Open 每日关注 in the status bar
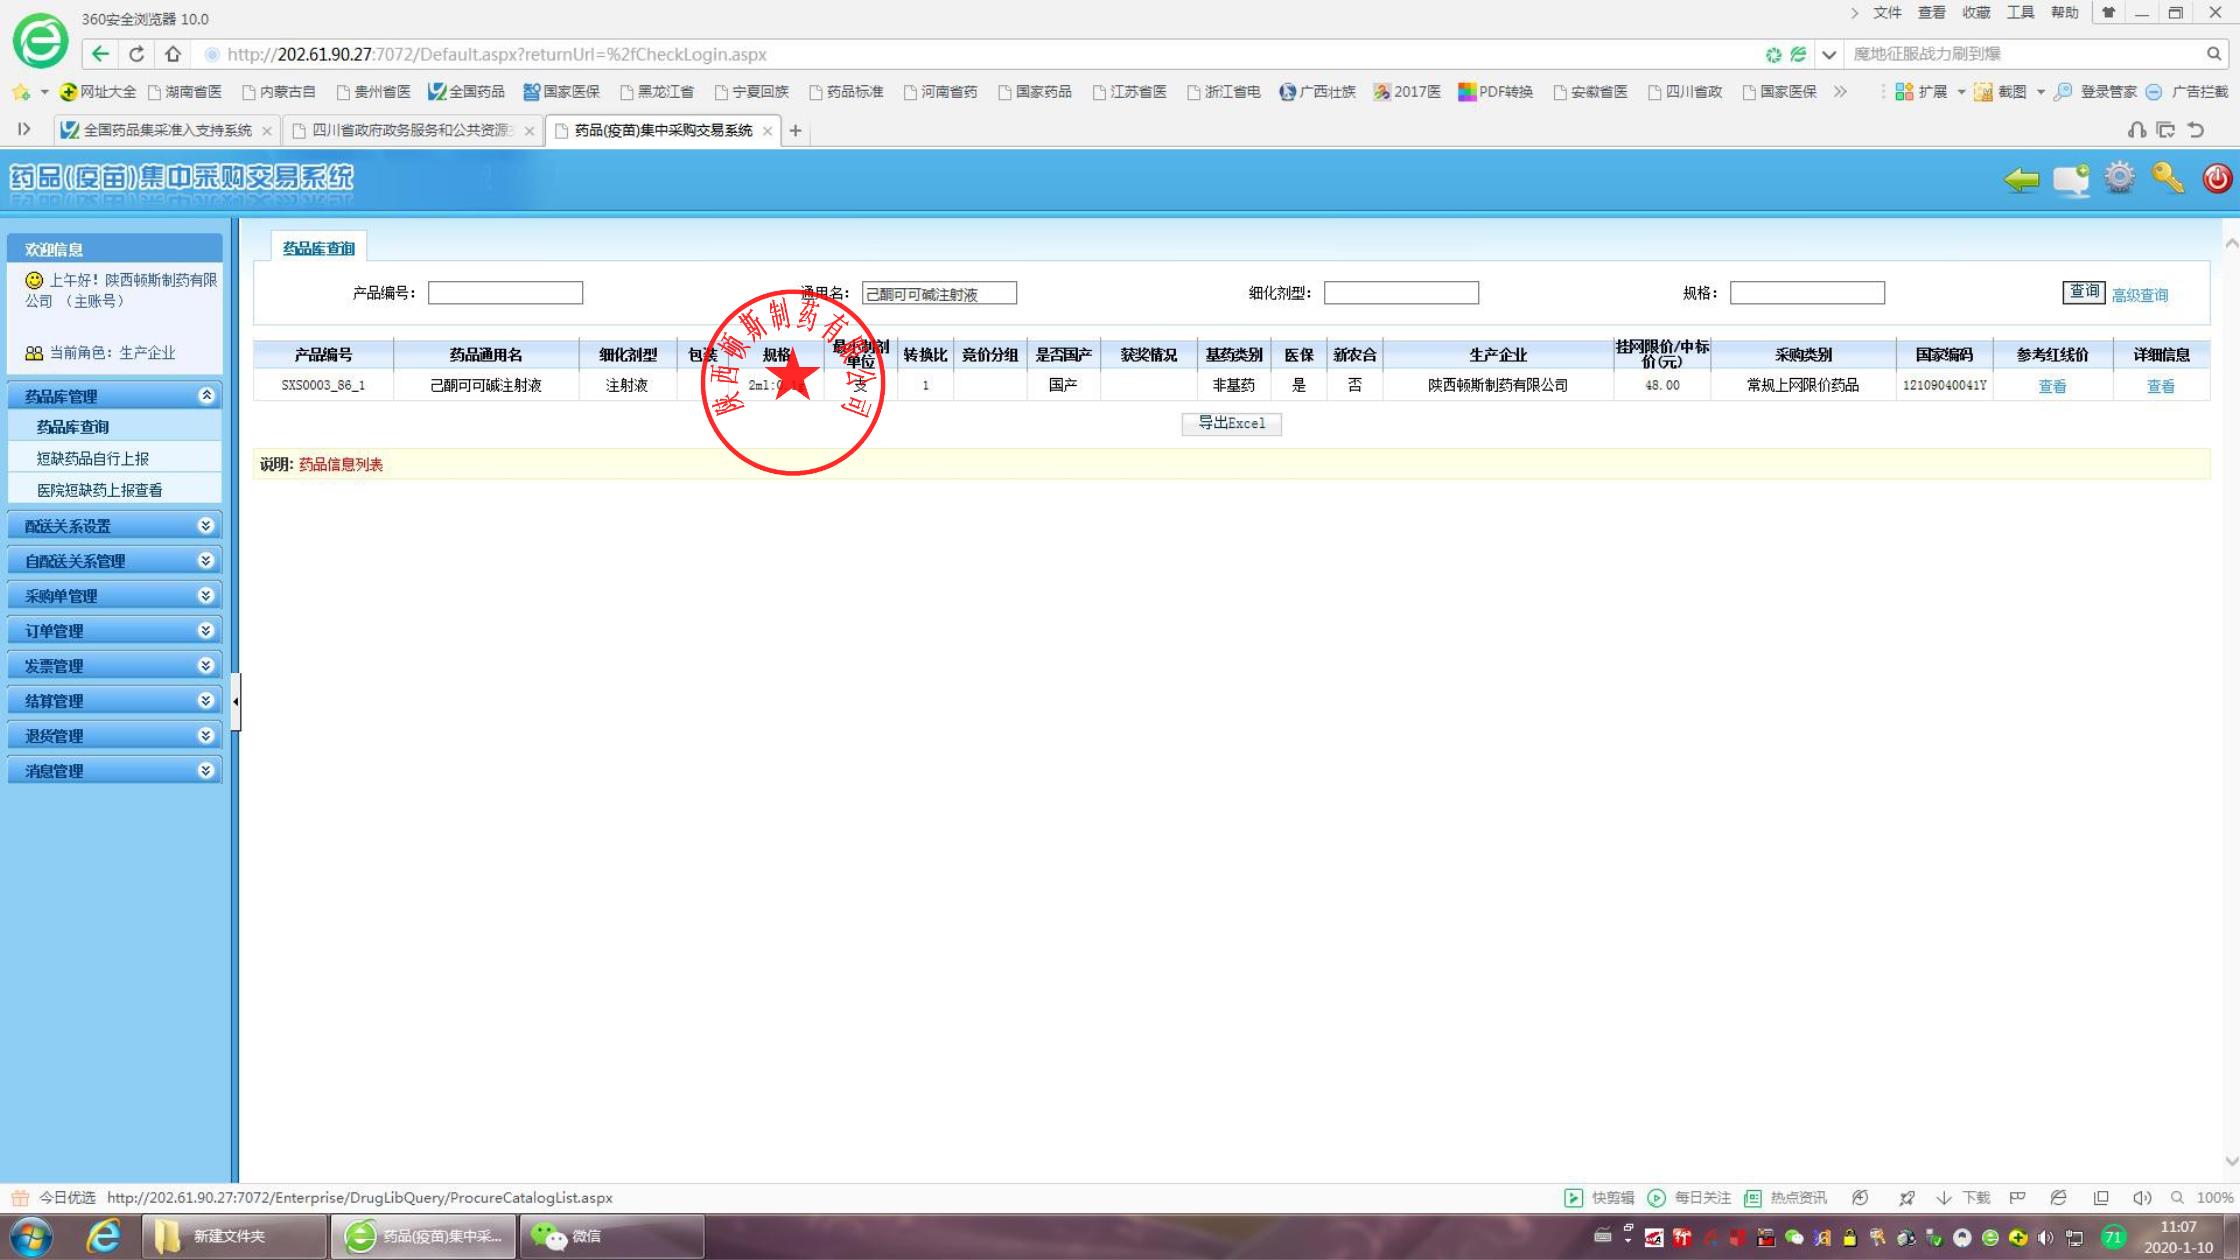The image size is (2240, 1260). coord(1689,1198)
